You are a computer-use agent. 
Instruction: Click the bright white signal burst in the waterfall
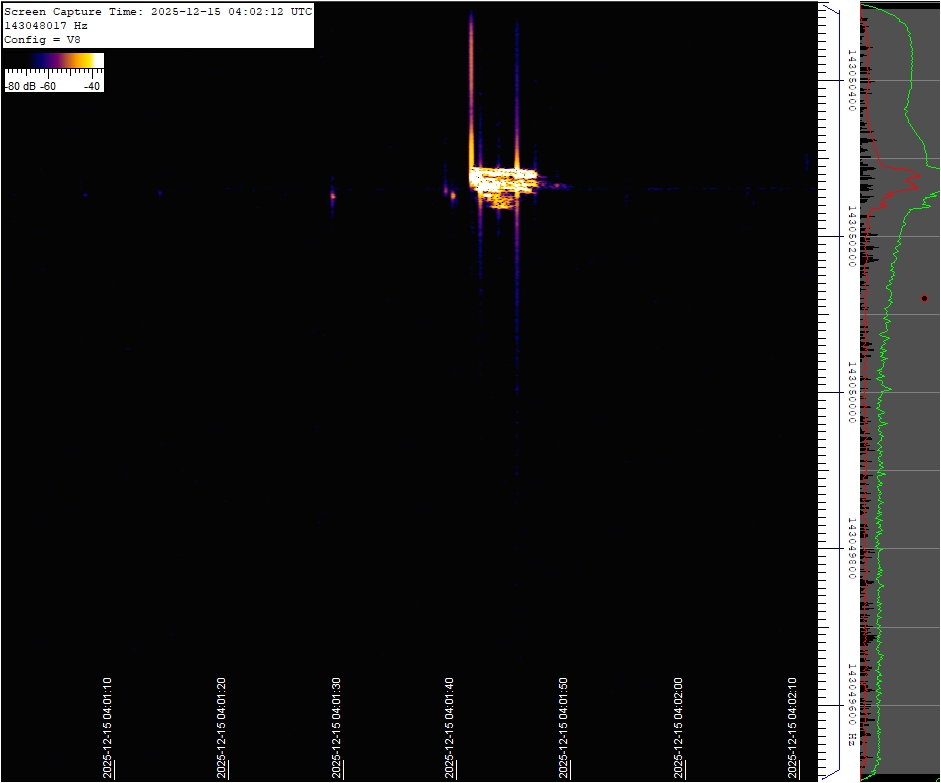(503, 182)
